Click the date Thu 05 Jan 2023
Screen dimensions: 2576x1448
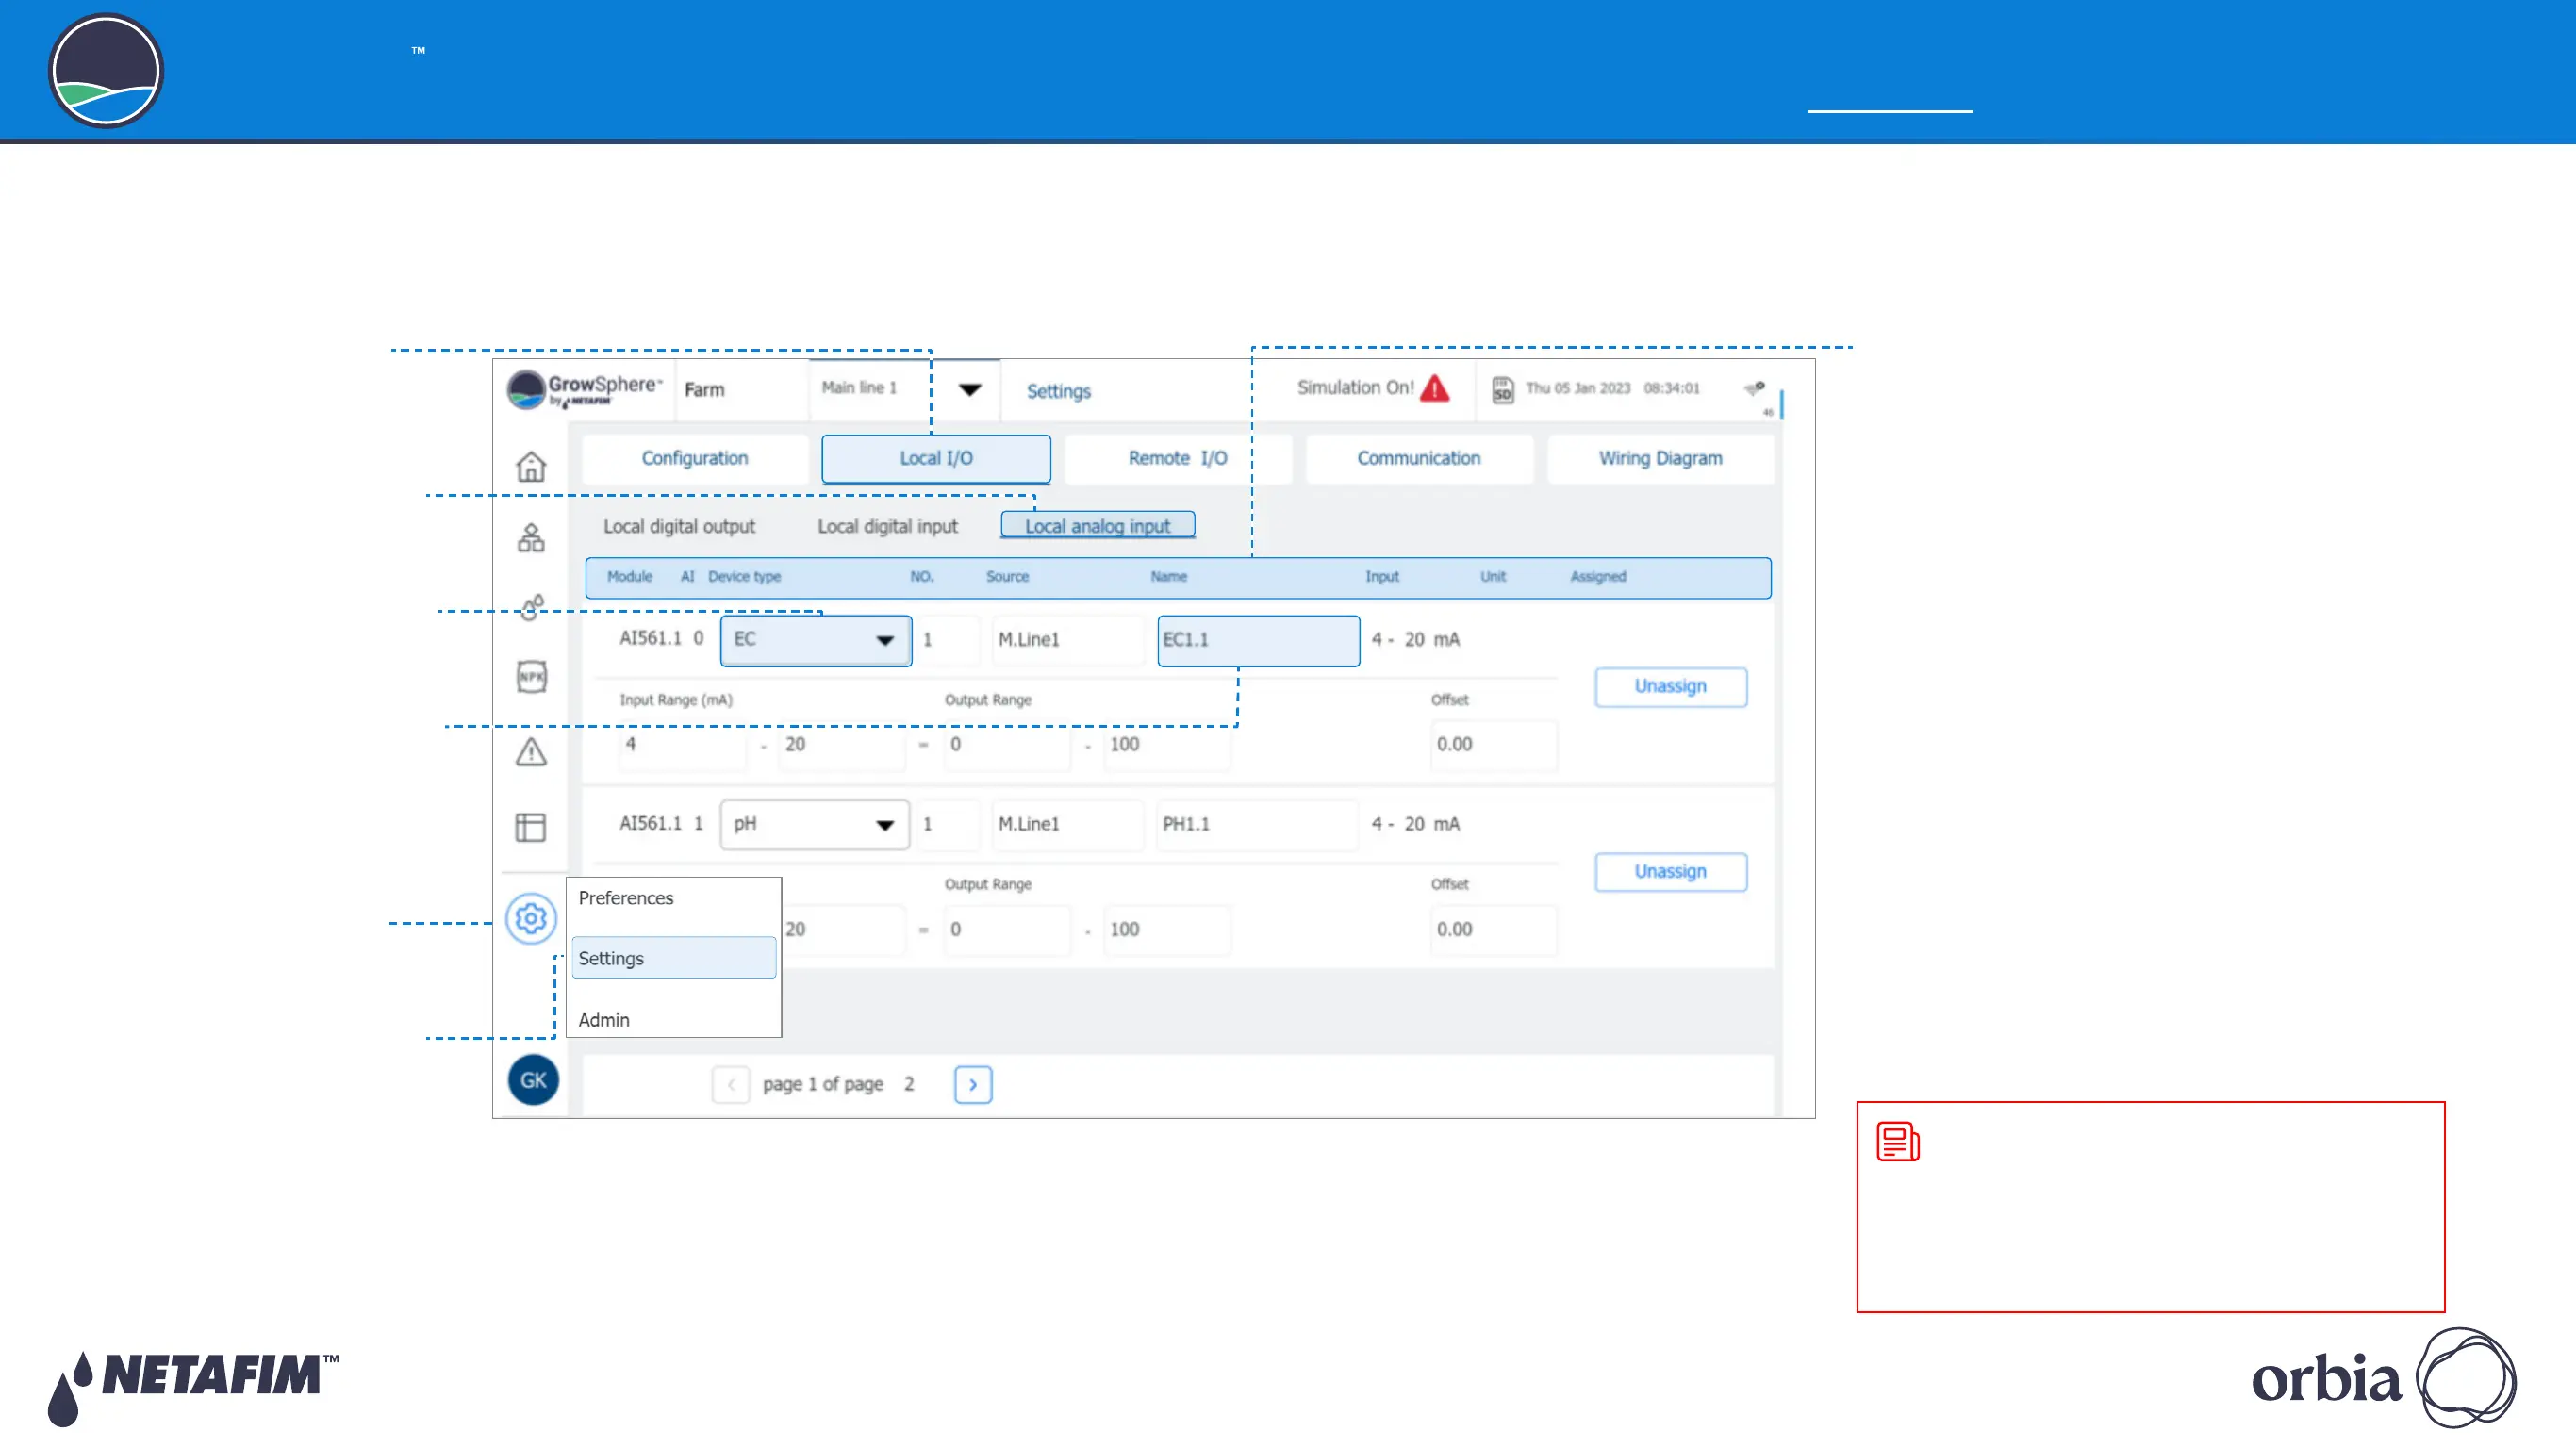point(1578,388)
